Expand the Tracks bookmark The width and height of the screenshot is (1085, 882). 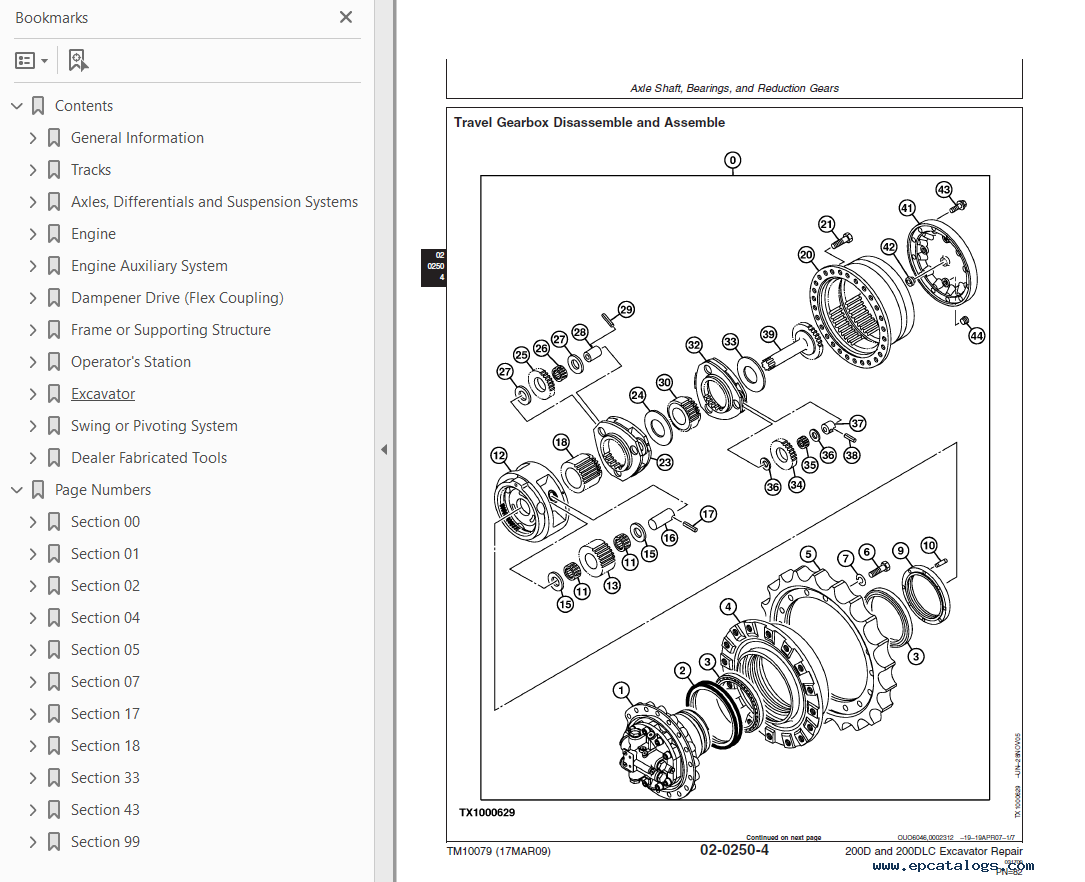tap(33, 169)
